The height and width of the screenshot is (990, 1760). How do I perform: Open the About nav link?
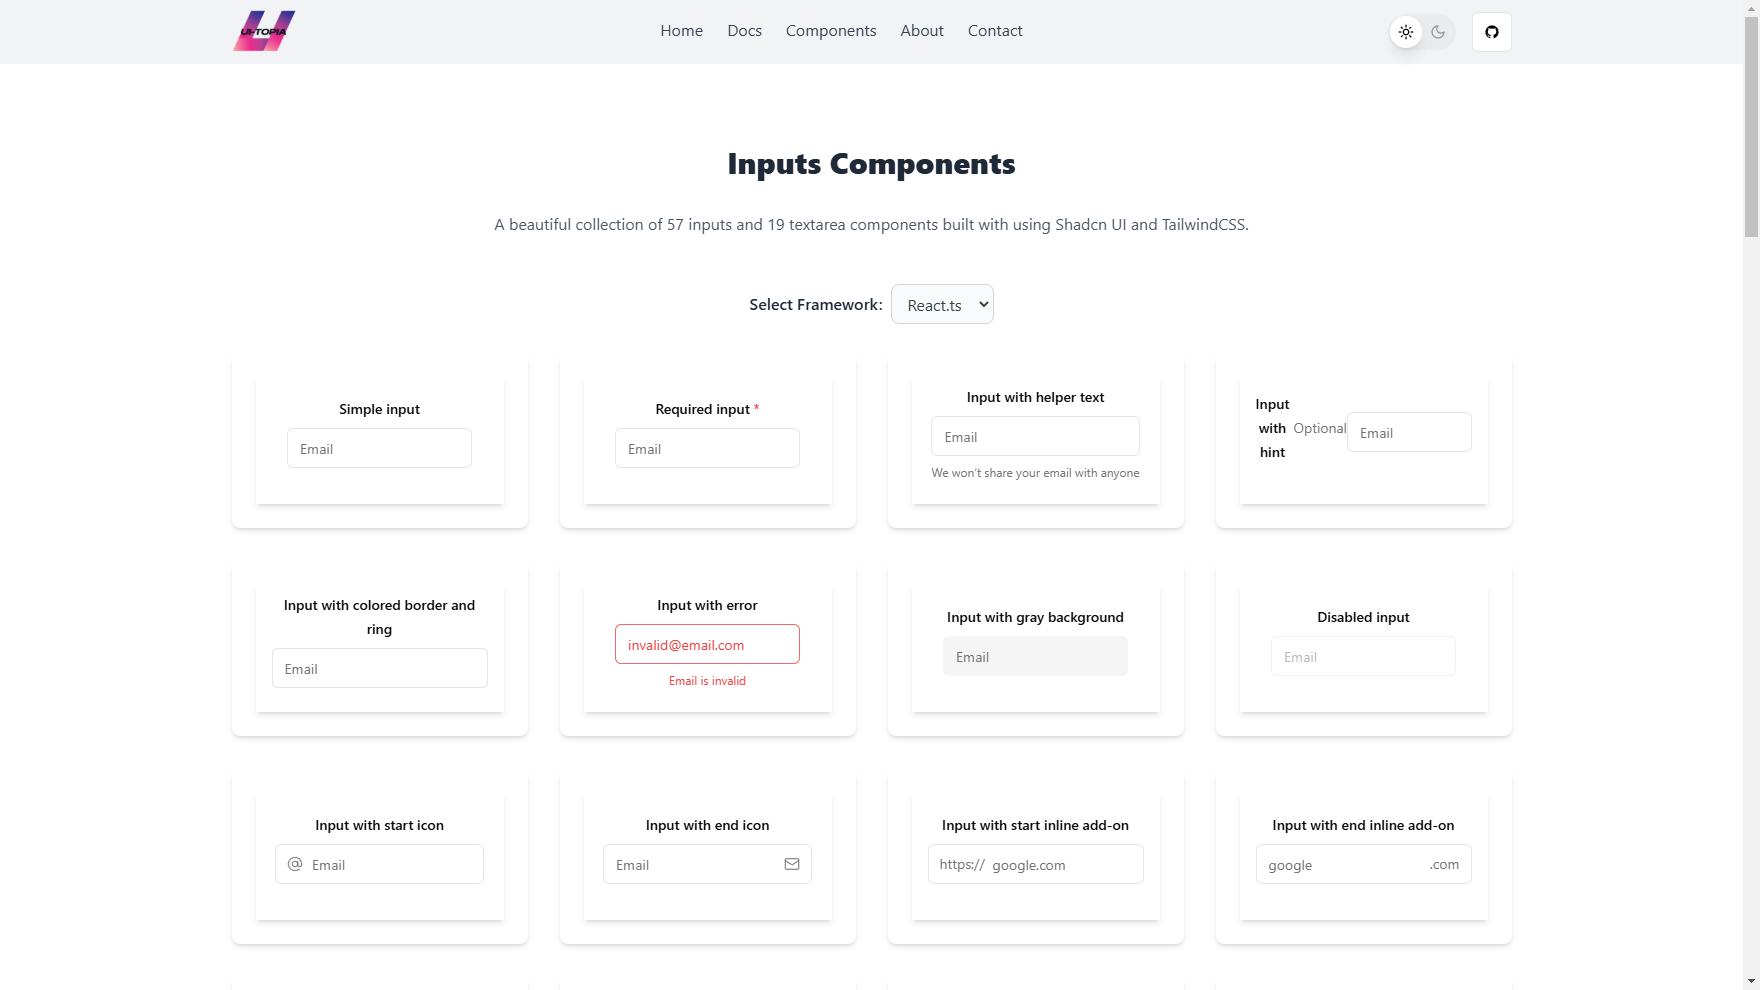pyautogui.click(x=922, y=31)
